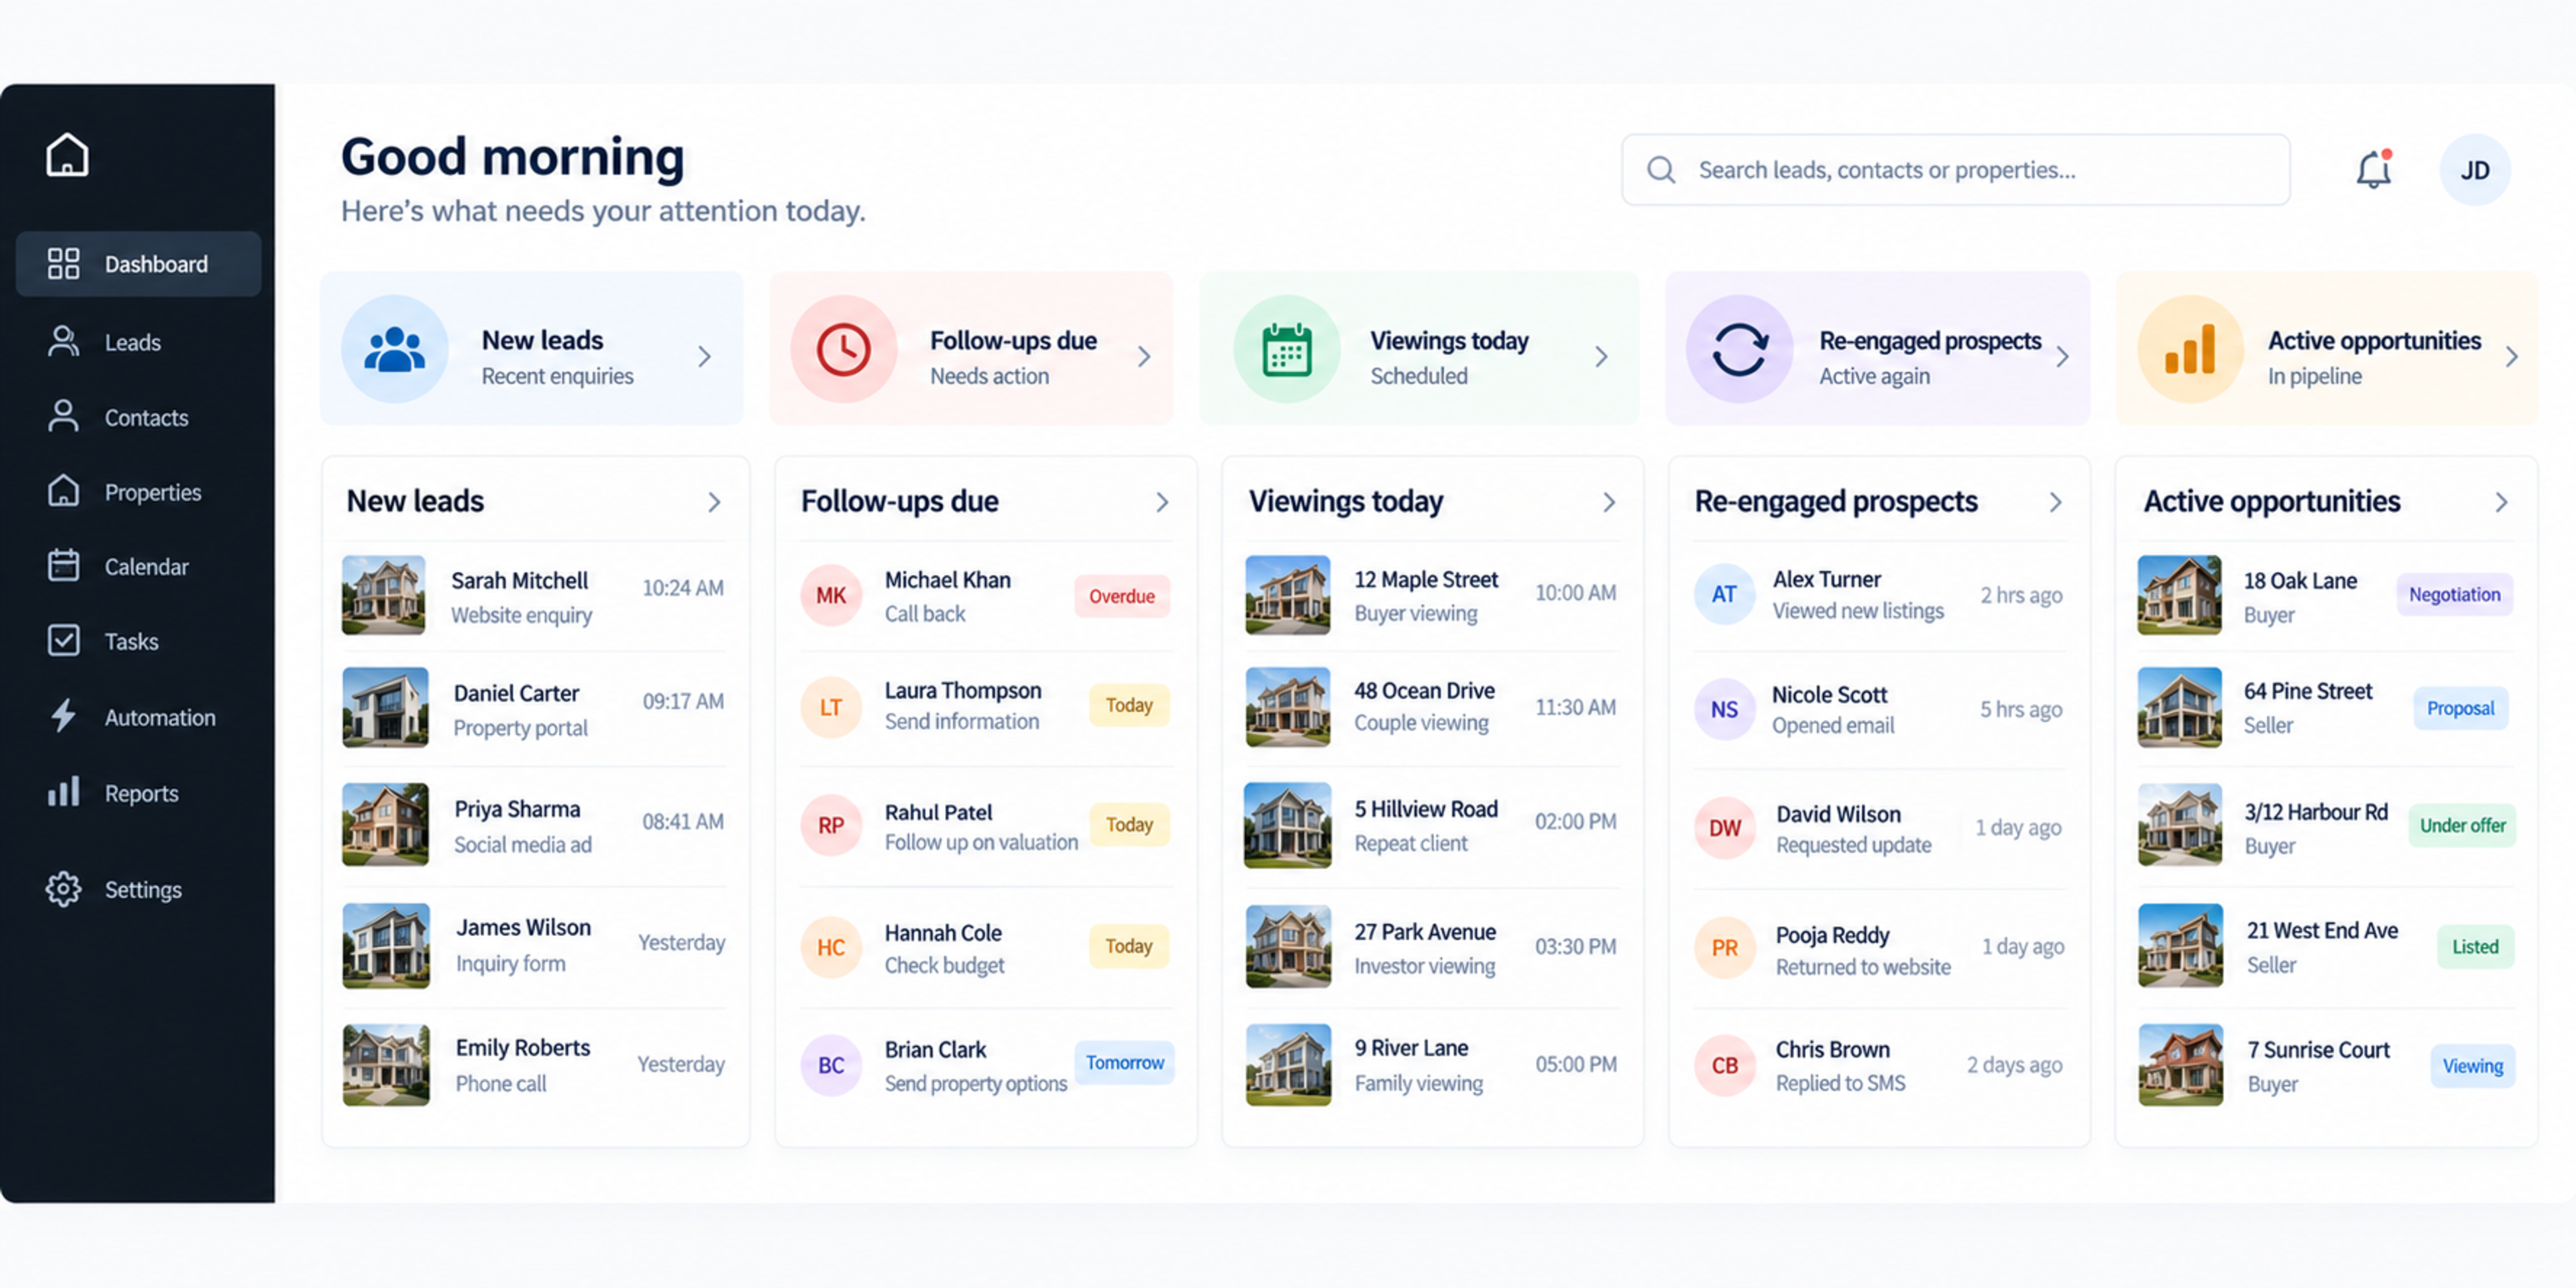Click the Proposal tag on 64 Pine Street
Screen dimensions: 2576x1288
(2460, 708)
